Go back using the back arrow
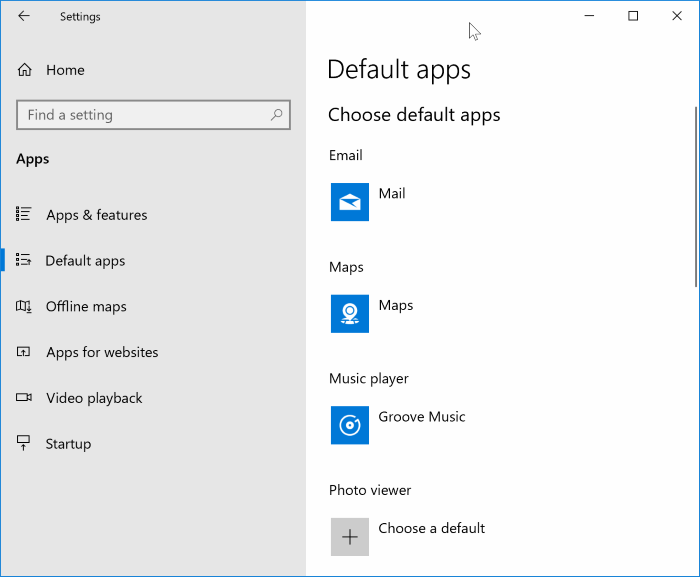This screenshot has height=577, width=700. 24,16
